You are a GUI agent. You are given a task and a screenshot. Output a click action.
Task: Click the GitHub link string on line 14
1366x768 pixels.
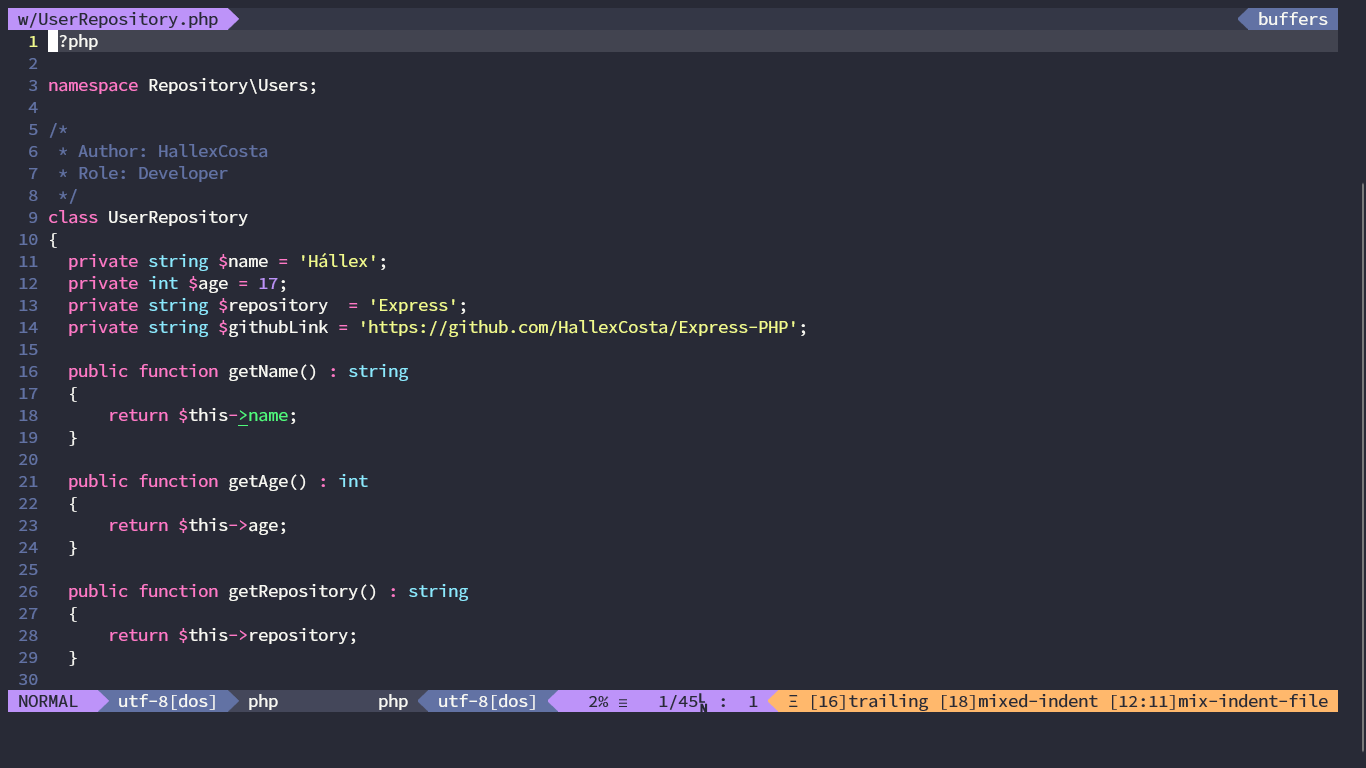tap(580, 327)
